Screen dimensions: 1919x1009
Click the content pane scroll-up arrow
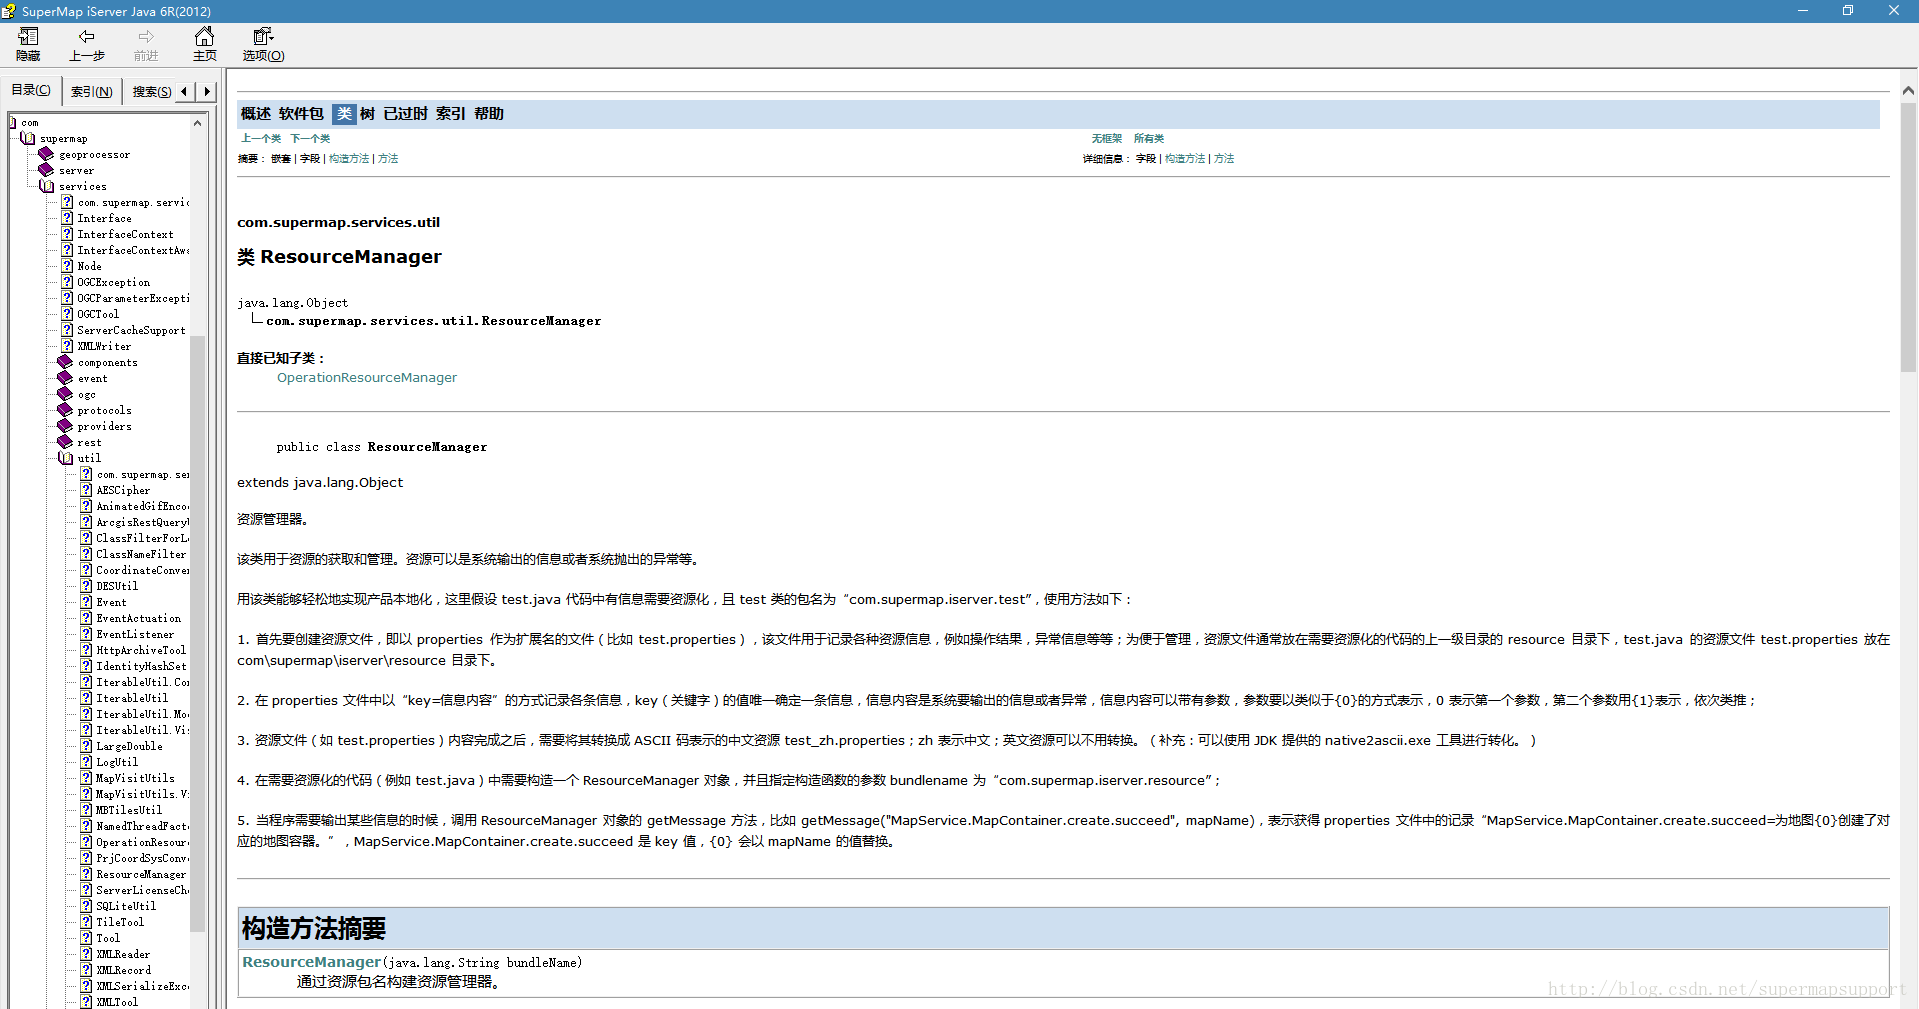point(1908,90)
